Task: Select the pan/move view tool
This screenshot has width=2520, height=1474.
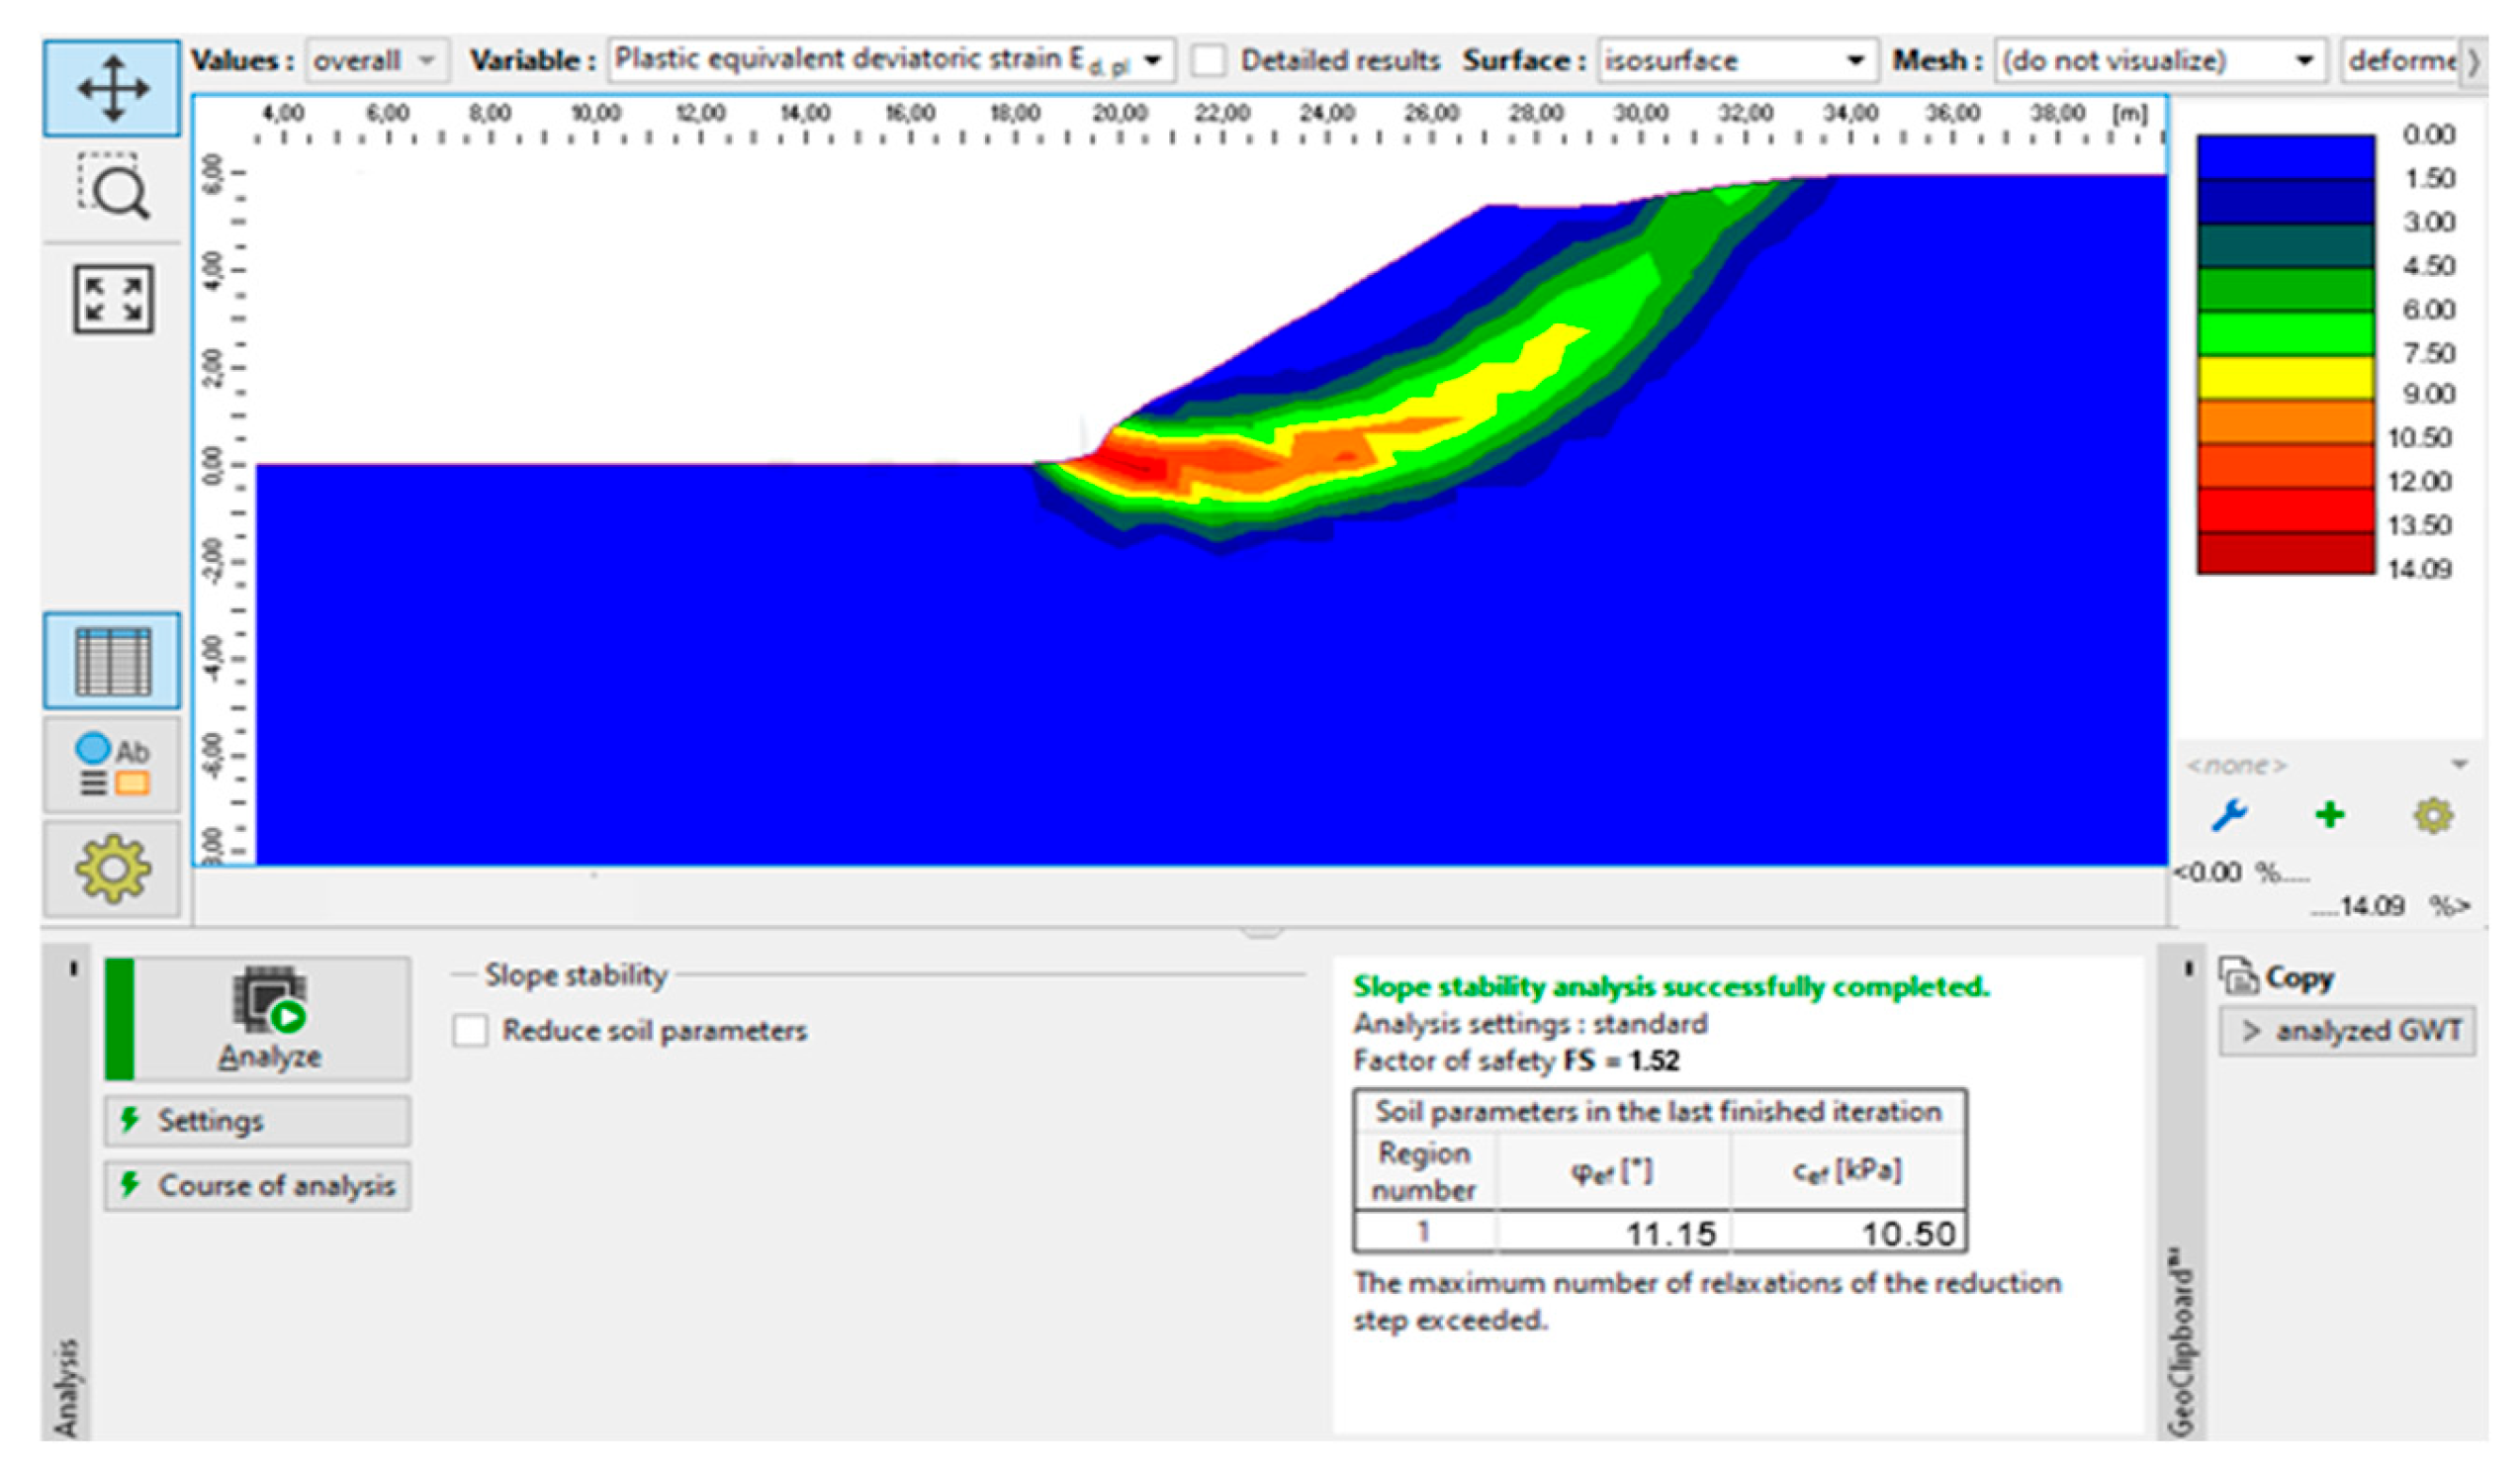Action: [112, 88]
